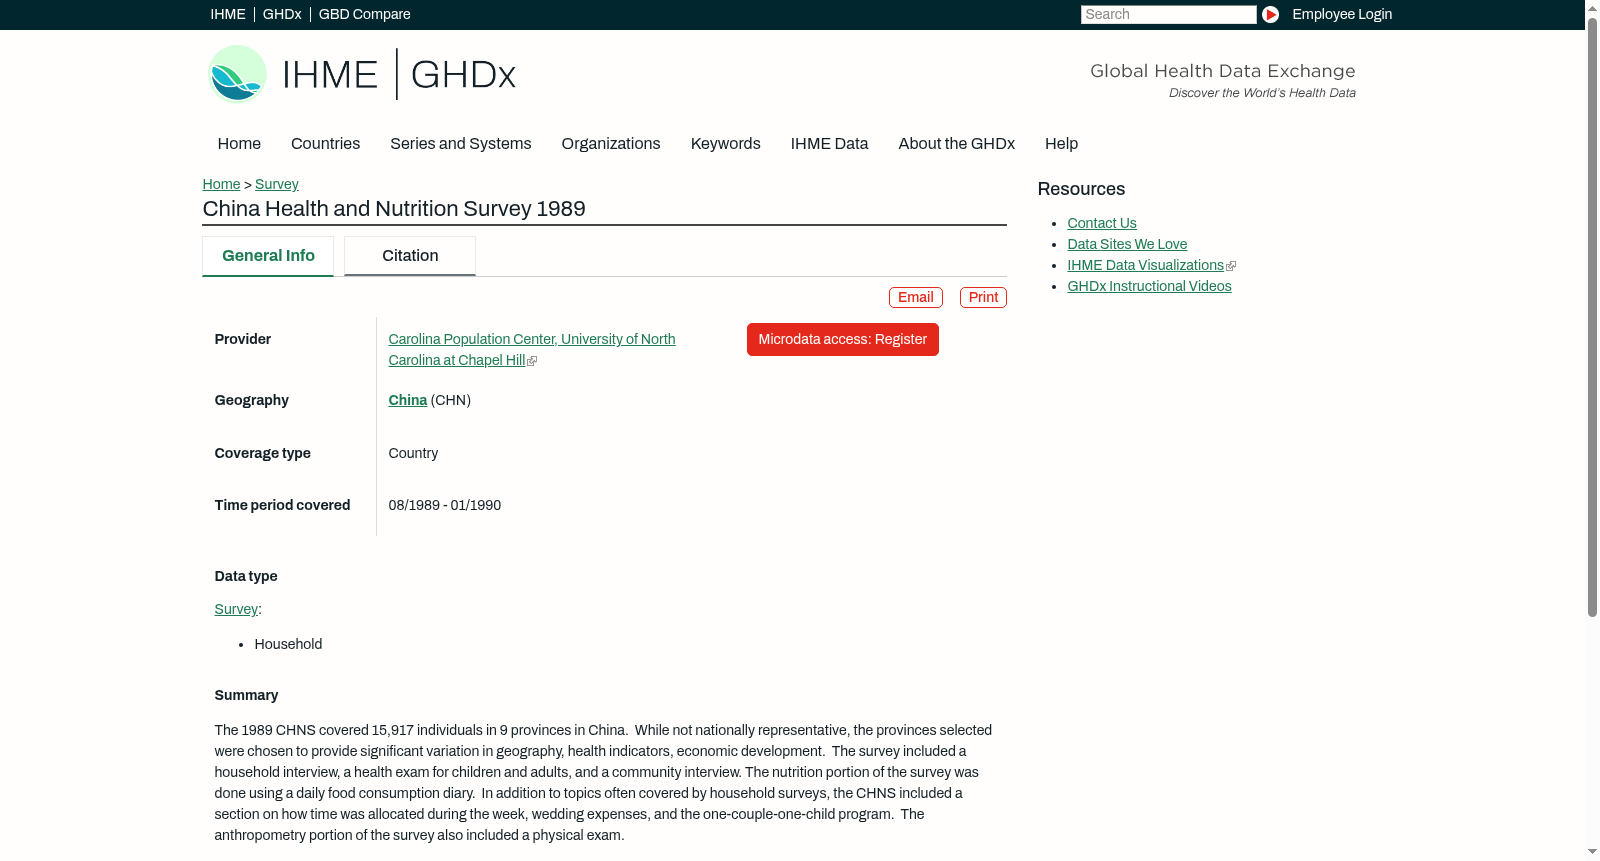Open the IHME Data menu item

pyautogui.click(x=829, y=144)
